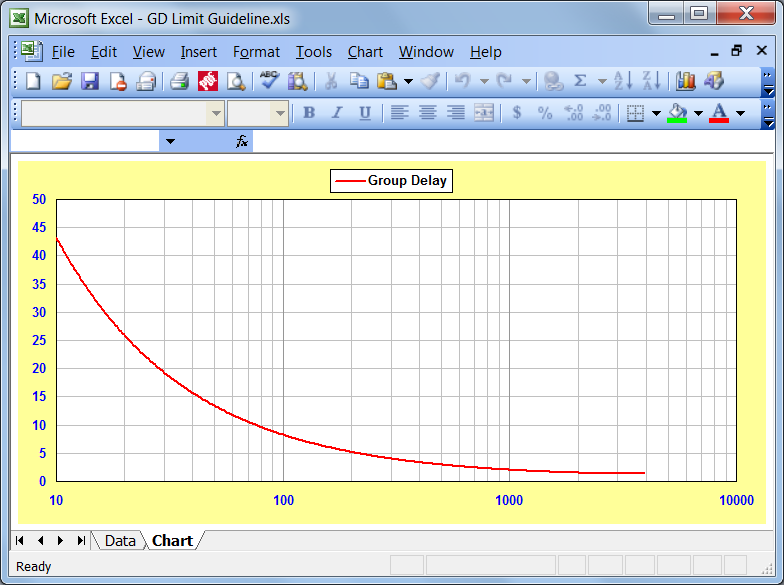
Task: Click the Redo arrow icon
Action: [504, 81]
